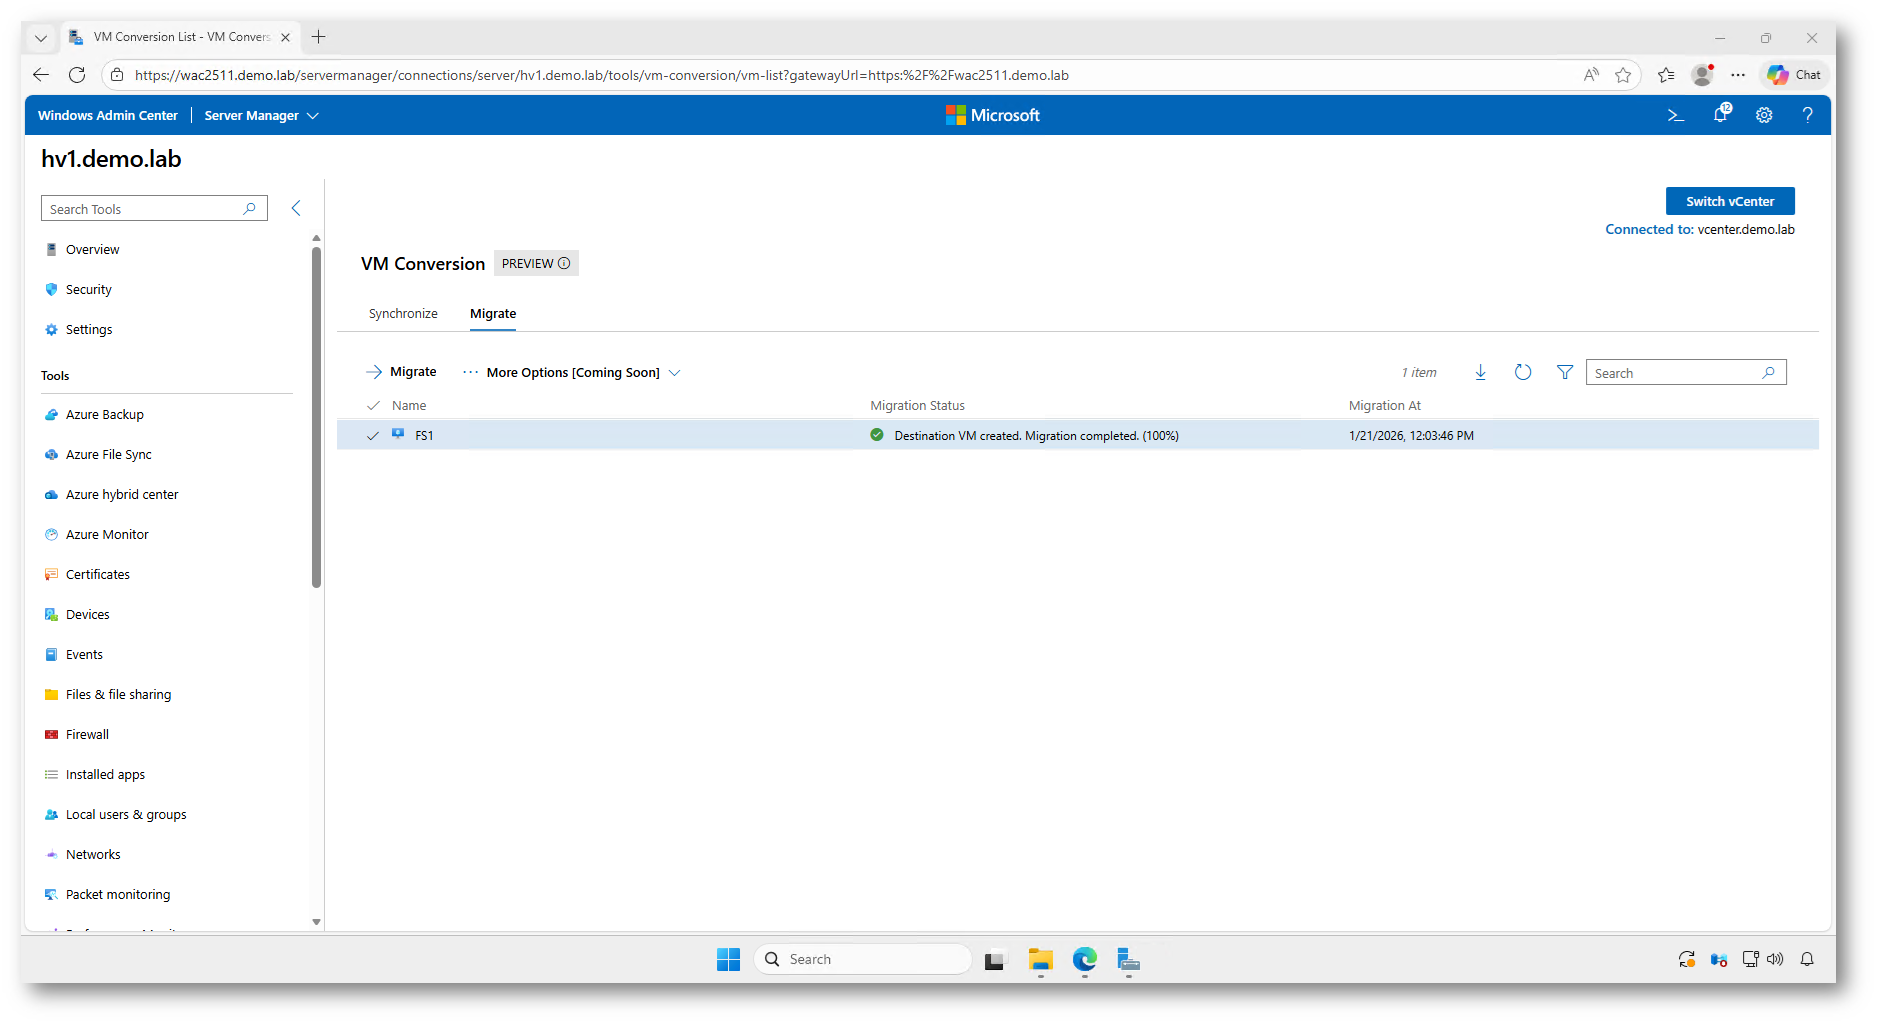Image resolution: width=1878 pixels, height=1025 pixels.
Task: Click the help question mark icon
Action: coord(1807,116)
